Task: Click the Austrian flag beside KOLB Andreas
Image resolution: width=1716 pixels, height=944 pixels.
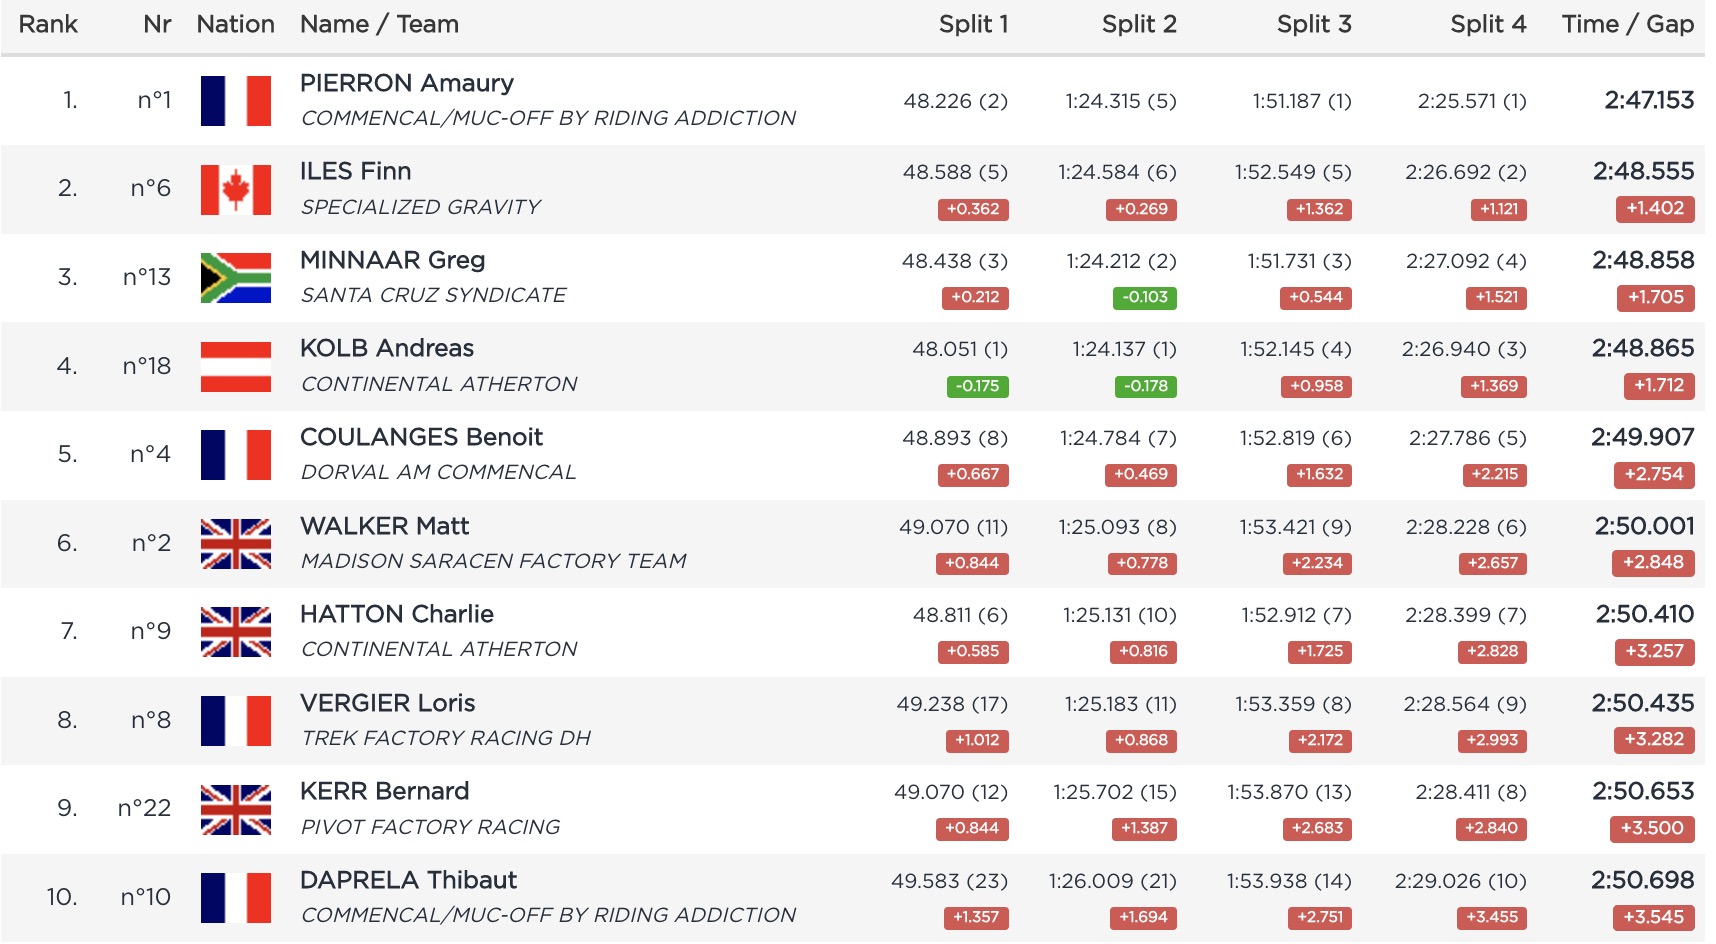Action: [235, 366]
